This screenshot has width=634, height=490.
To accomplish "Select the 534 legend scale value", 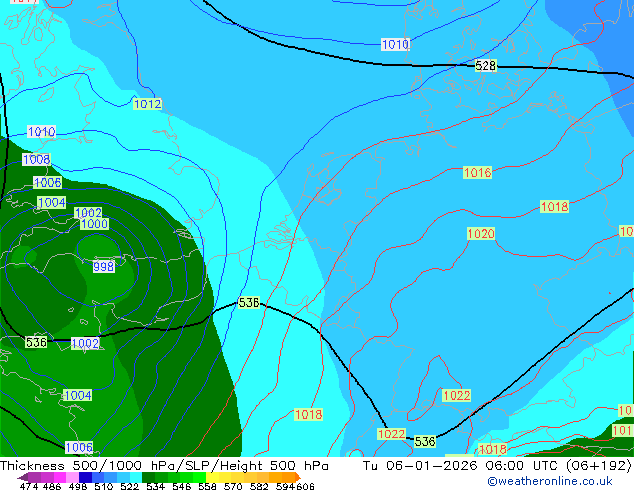I will [x=156, y=486].
